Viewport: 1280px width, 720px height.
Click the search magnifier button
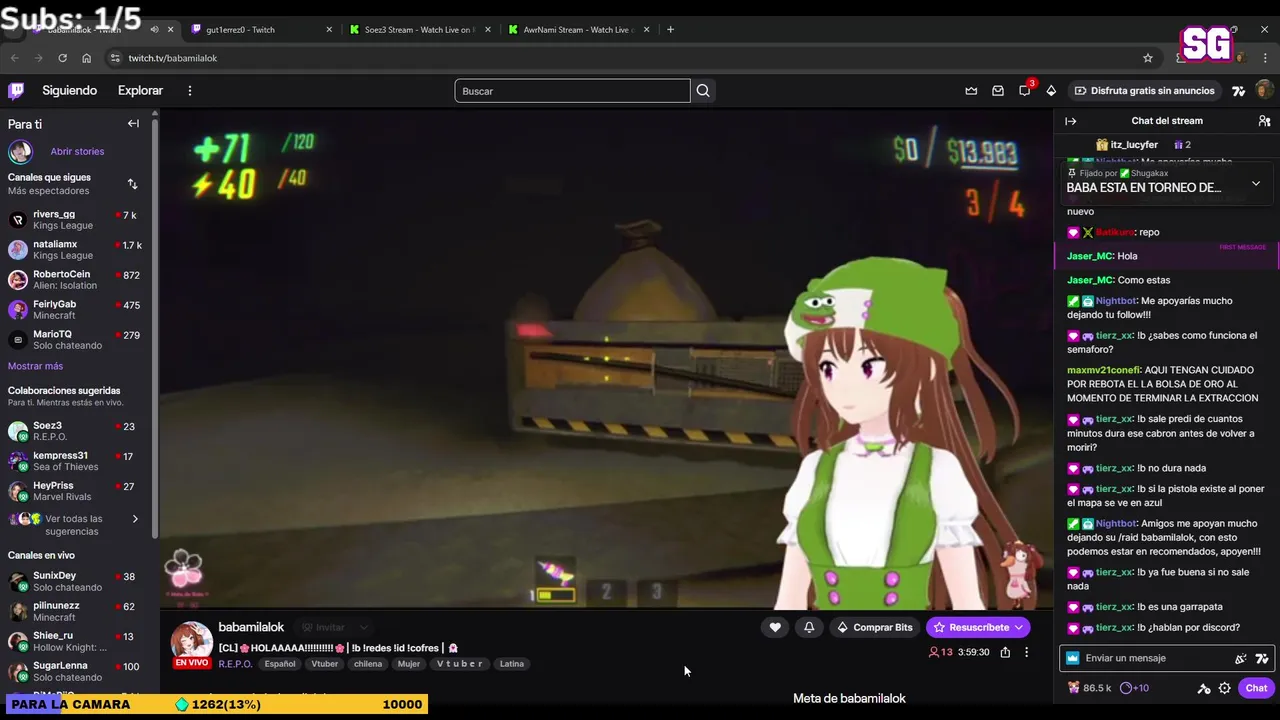click(x=703, y=91)
